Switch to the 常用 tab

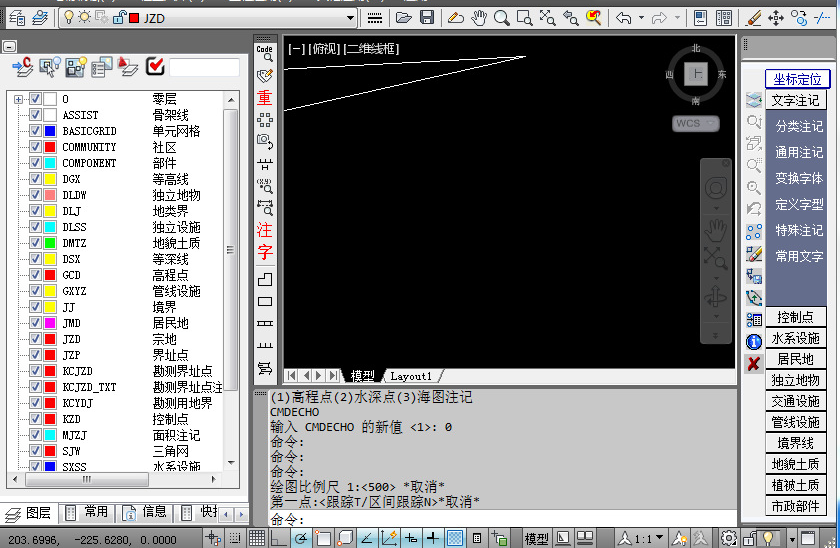[x=87, y=513]
